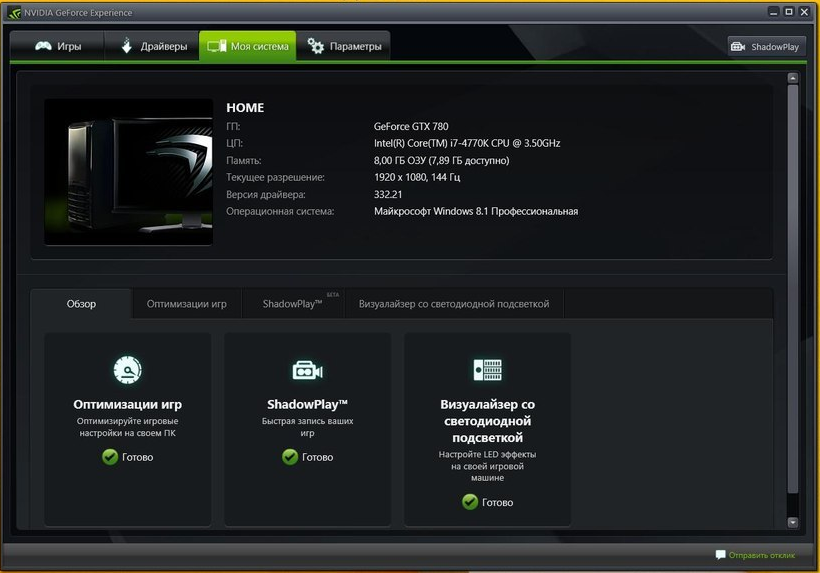Click the Оптимизации игр card heading
This screenshot has width=820, height=573.
(x=128, y=404)
